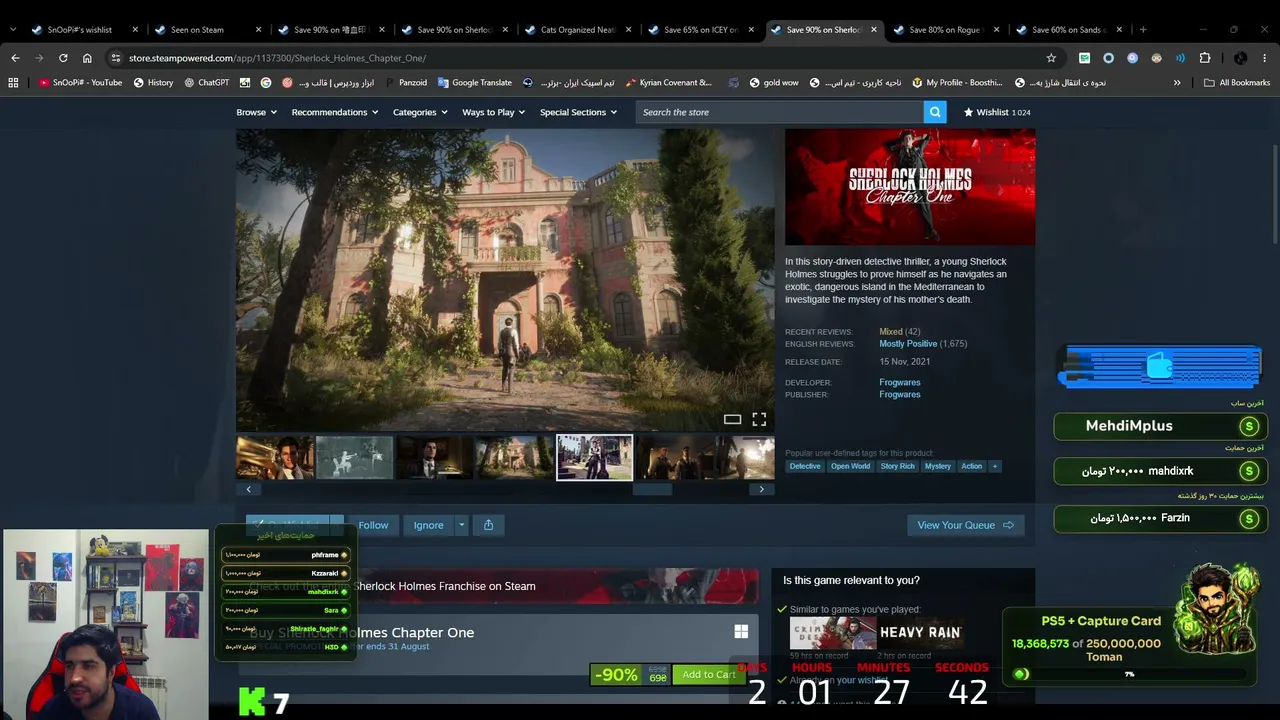This screenshot has width=1280, height=720.
Task: Select the highlighted screenshot thumbnail
Action: (594, 457)
